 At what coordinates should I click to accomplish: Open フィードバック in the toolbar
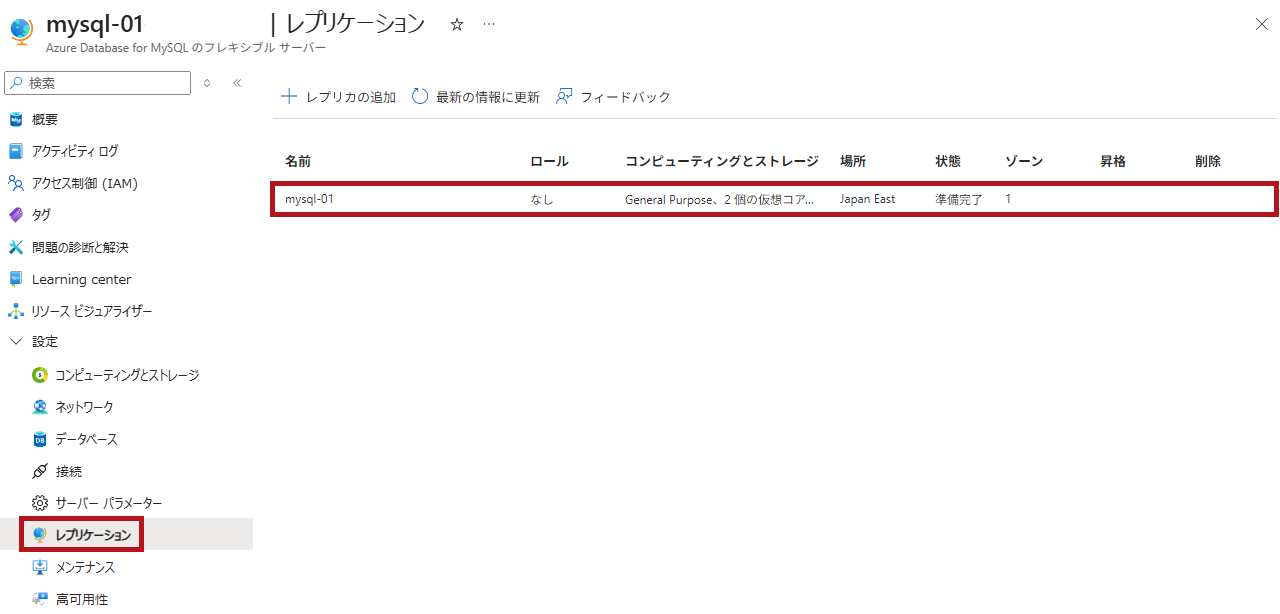pyautogui.click(x=613, y=97)
